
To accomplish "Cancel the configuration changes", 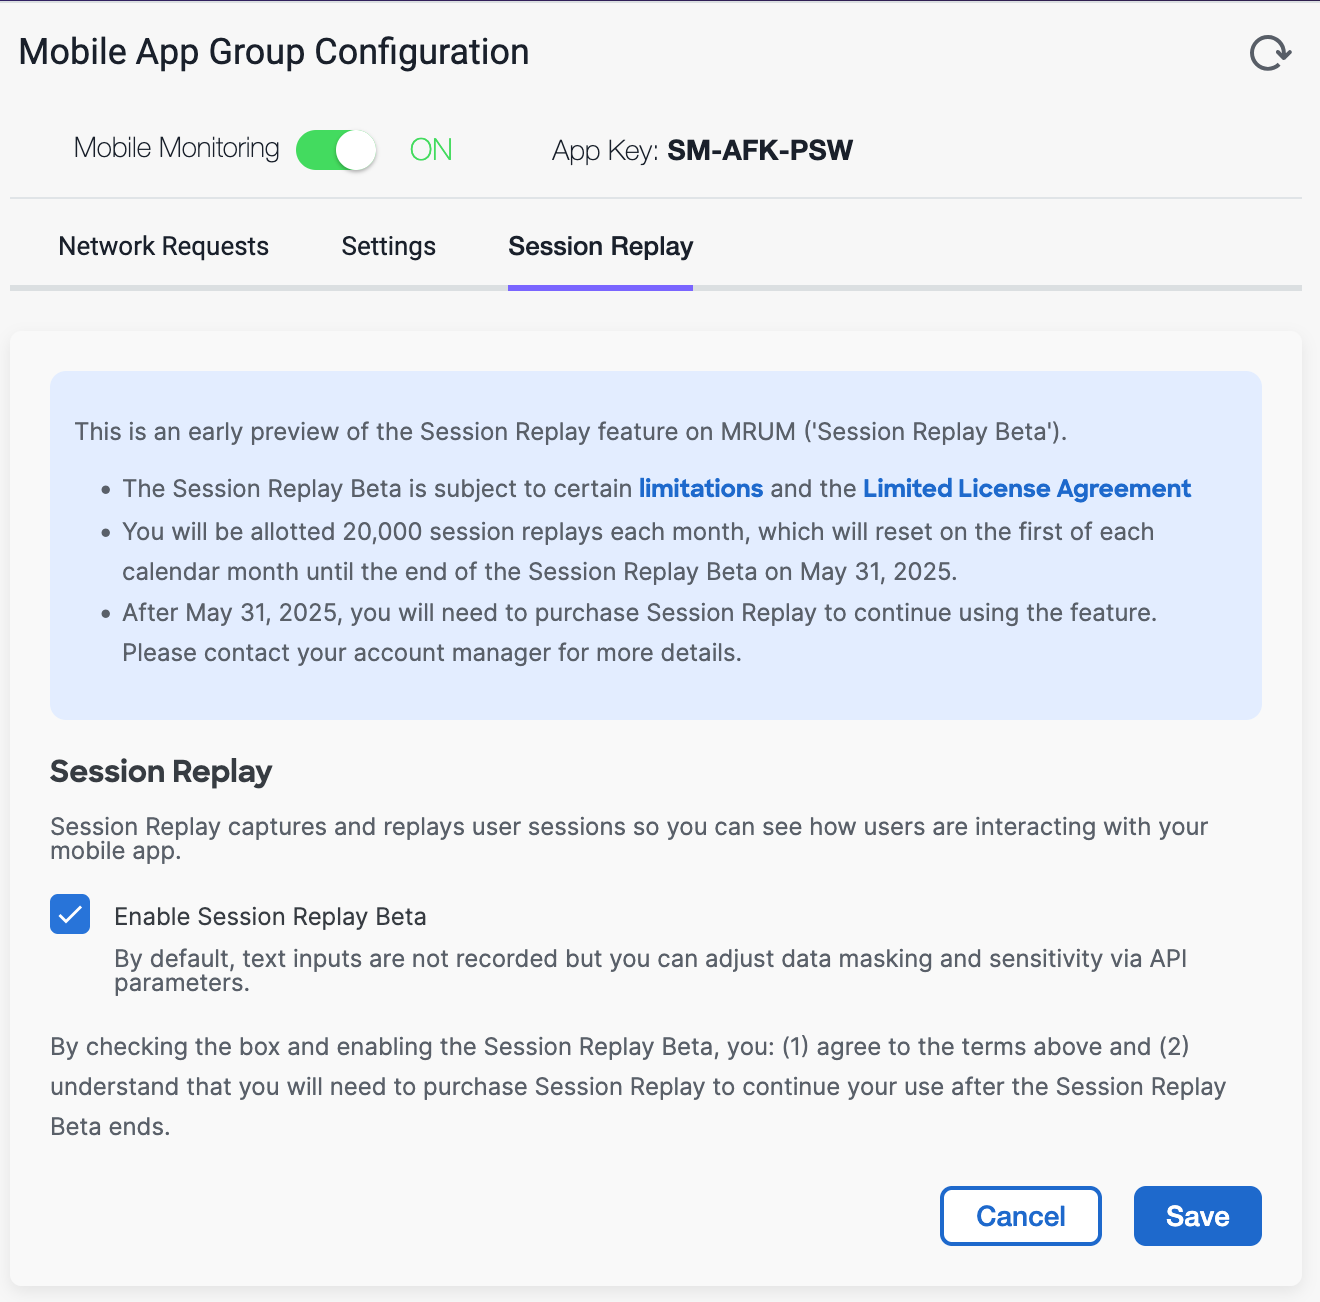I will (x=1021, y=1216).
